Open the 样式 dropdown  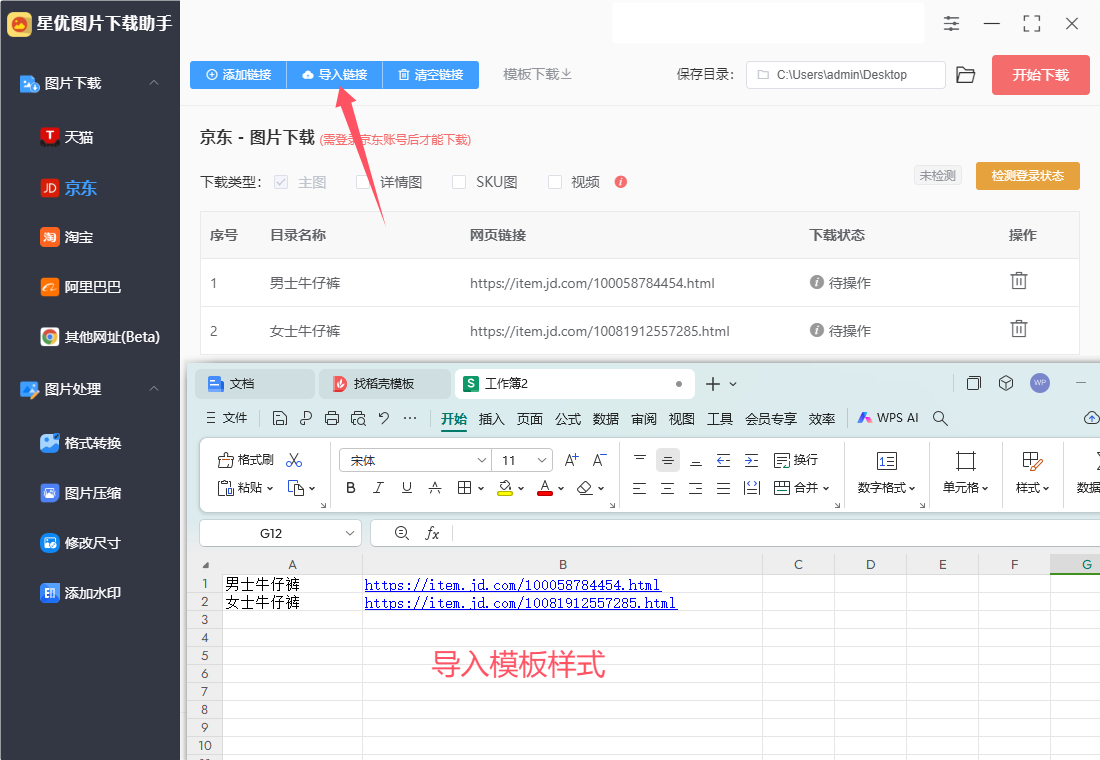1032,488
